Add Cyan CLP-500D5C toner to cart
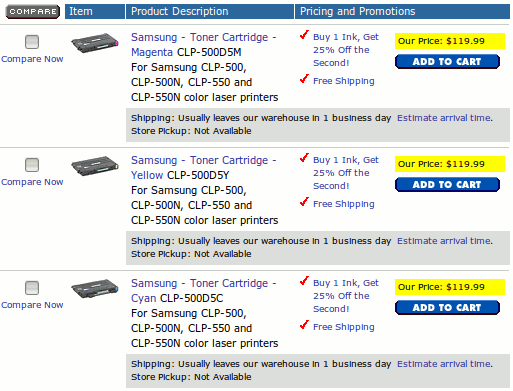The width and height of the screenshot is (513, 391). 447,308
